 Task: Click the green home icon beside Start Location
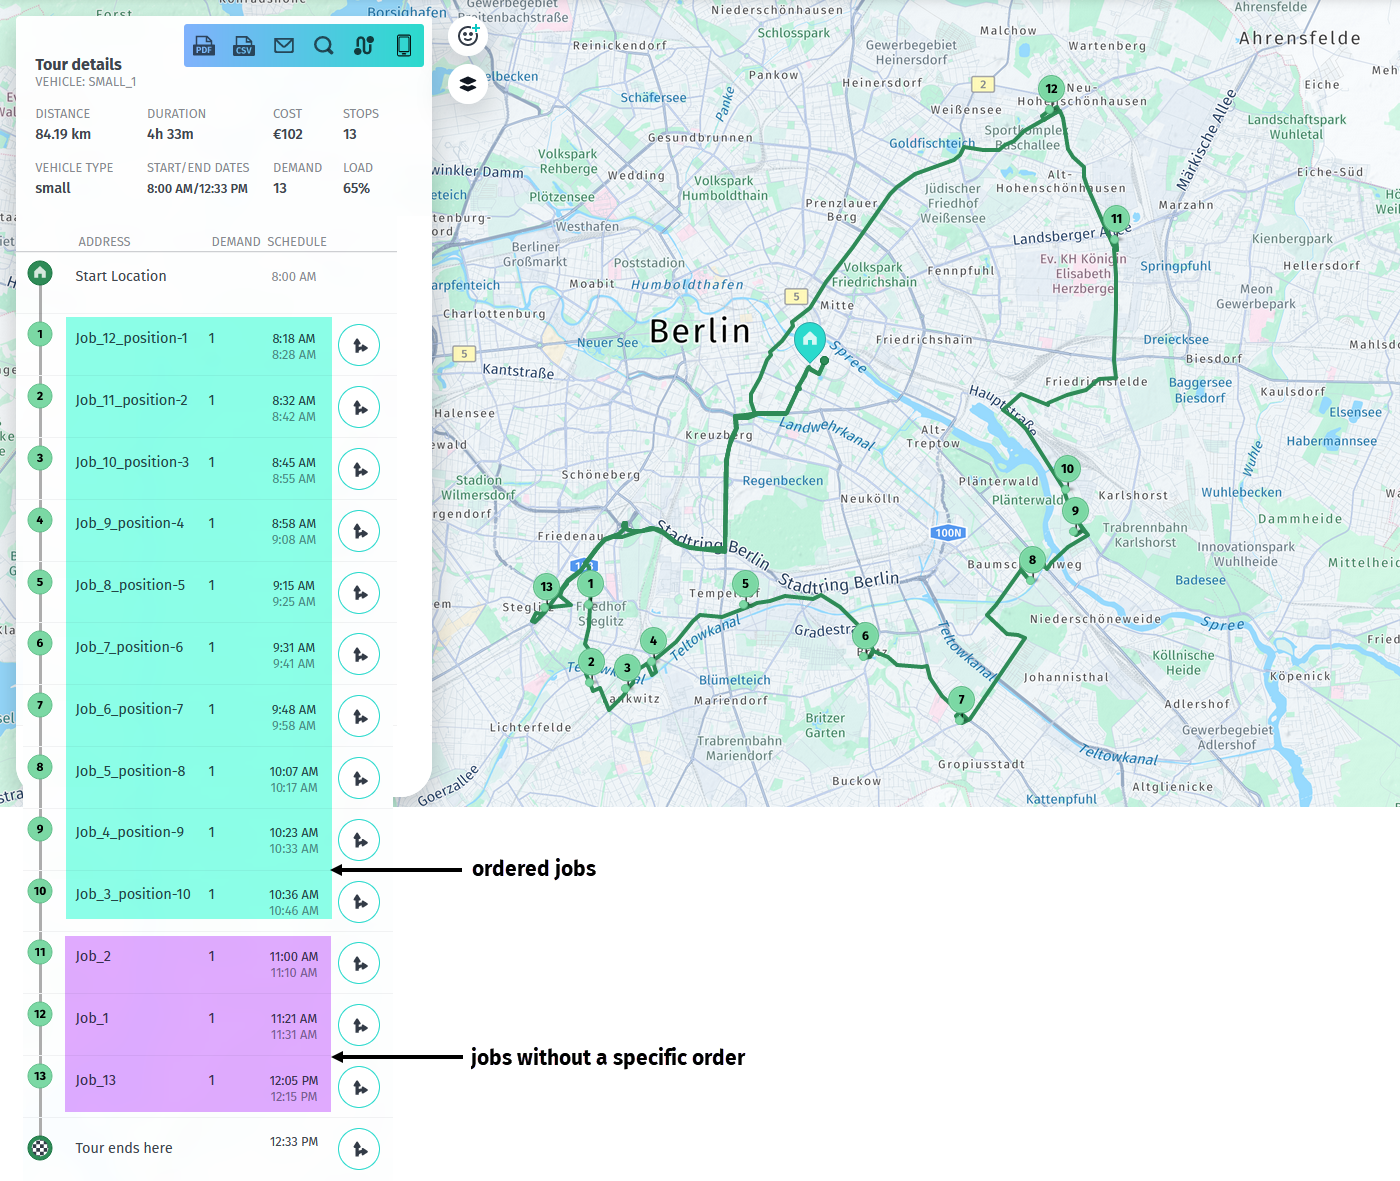(40, 272)
